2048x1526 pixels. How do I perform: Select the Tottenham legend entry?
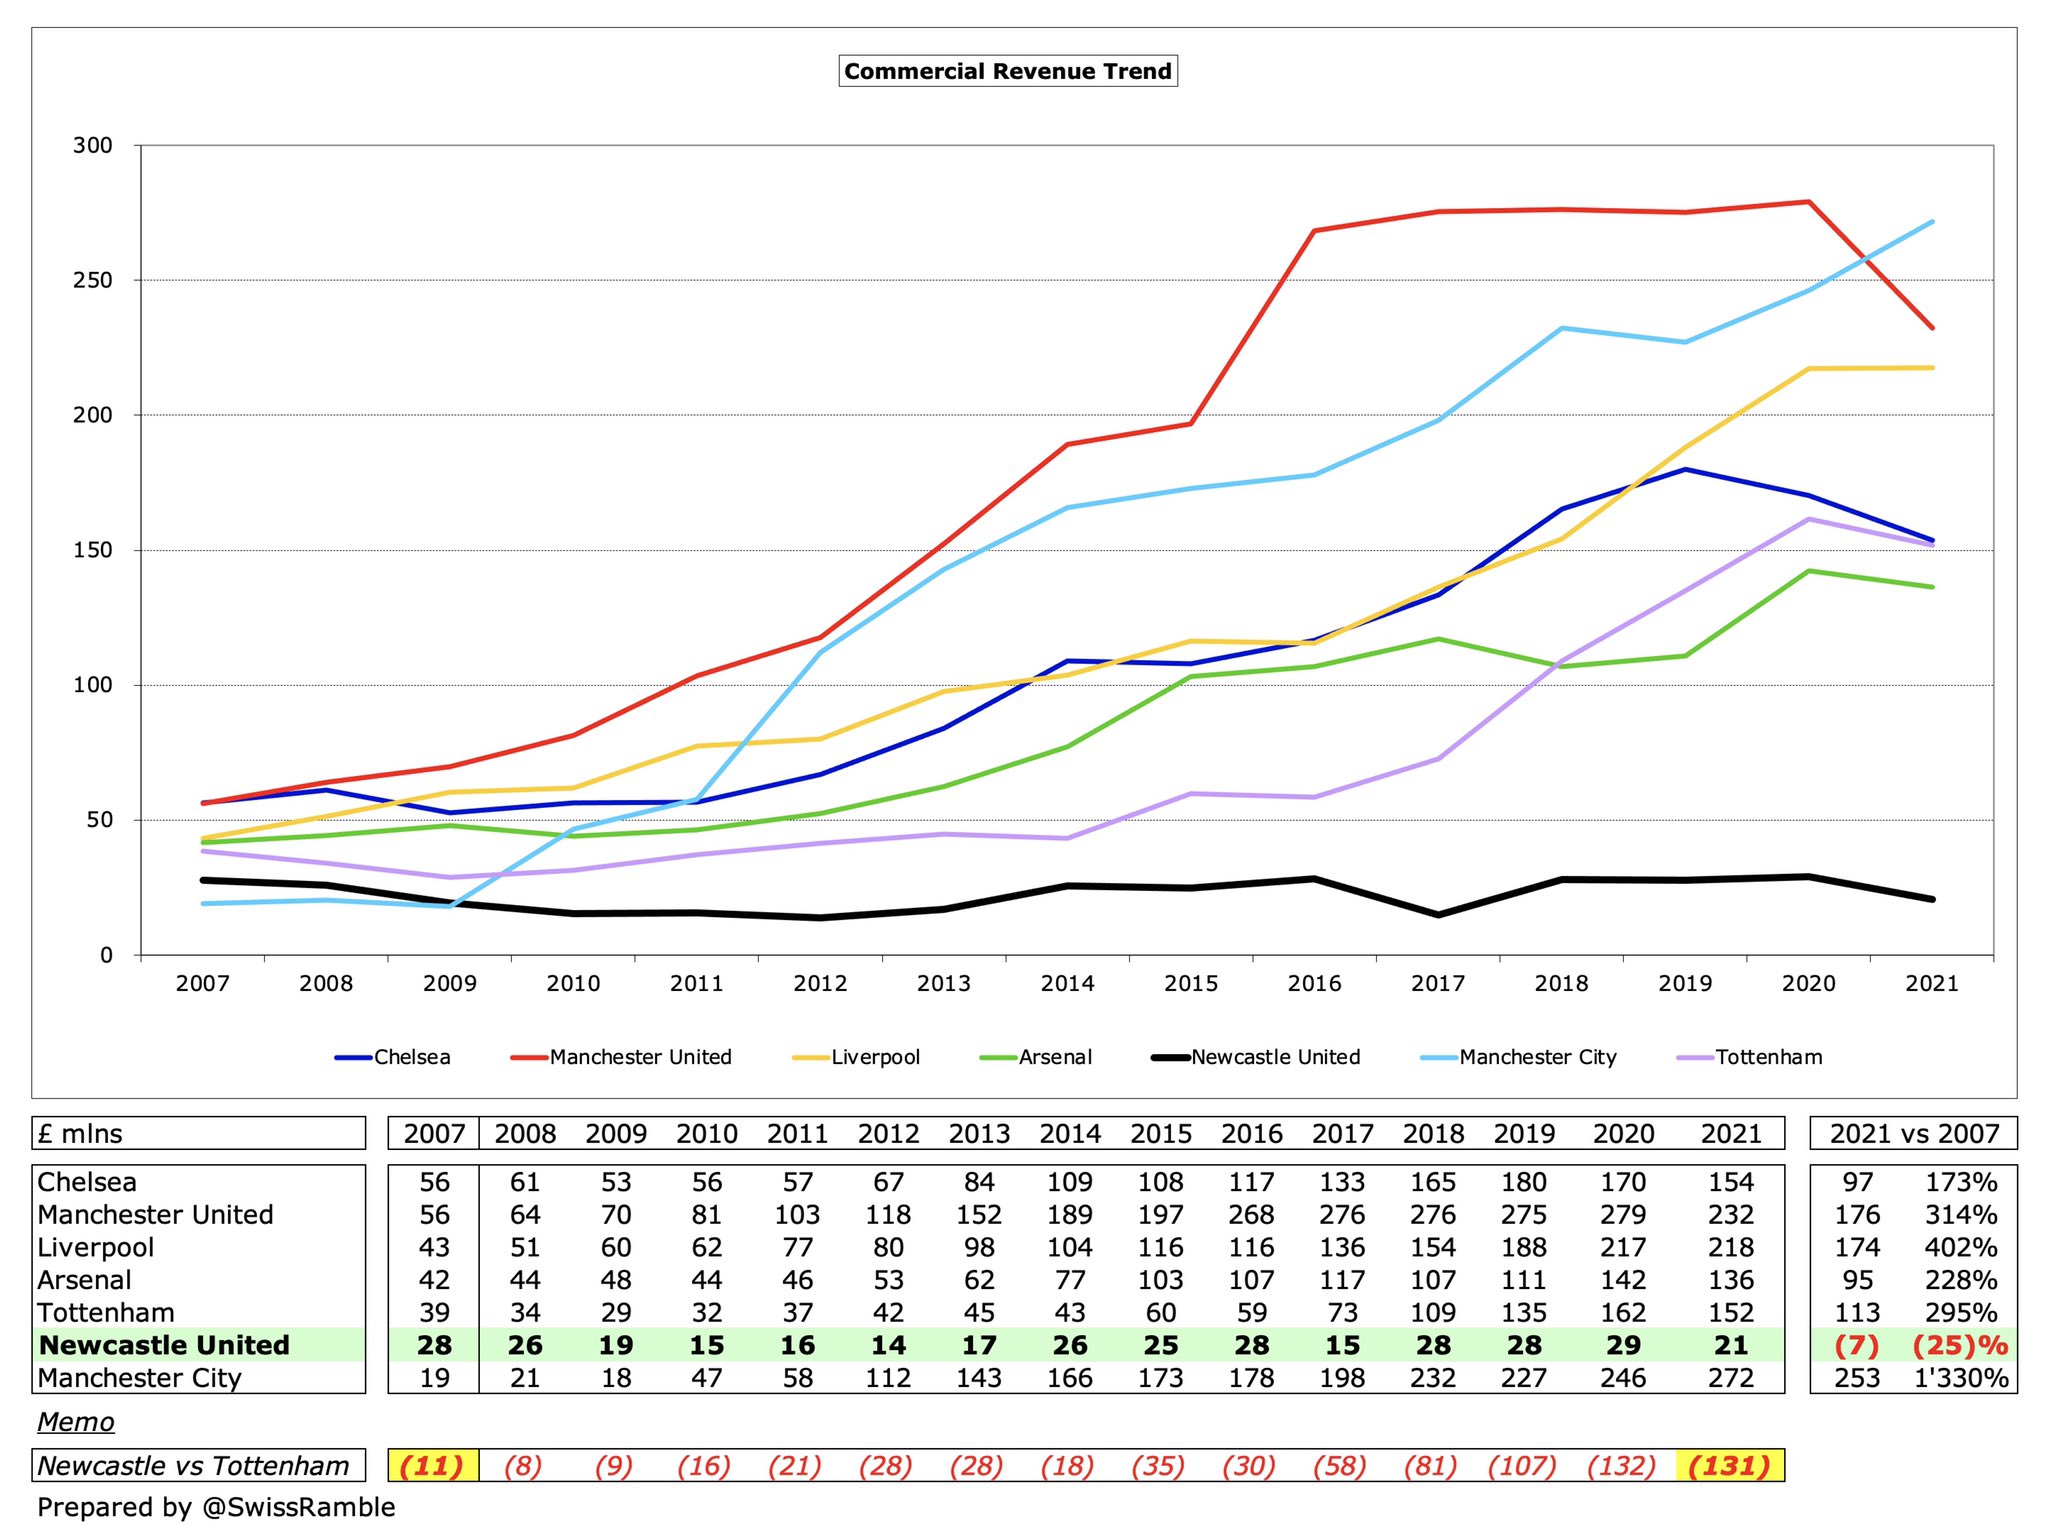pyautogui.click(x=1750, y=1057)
